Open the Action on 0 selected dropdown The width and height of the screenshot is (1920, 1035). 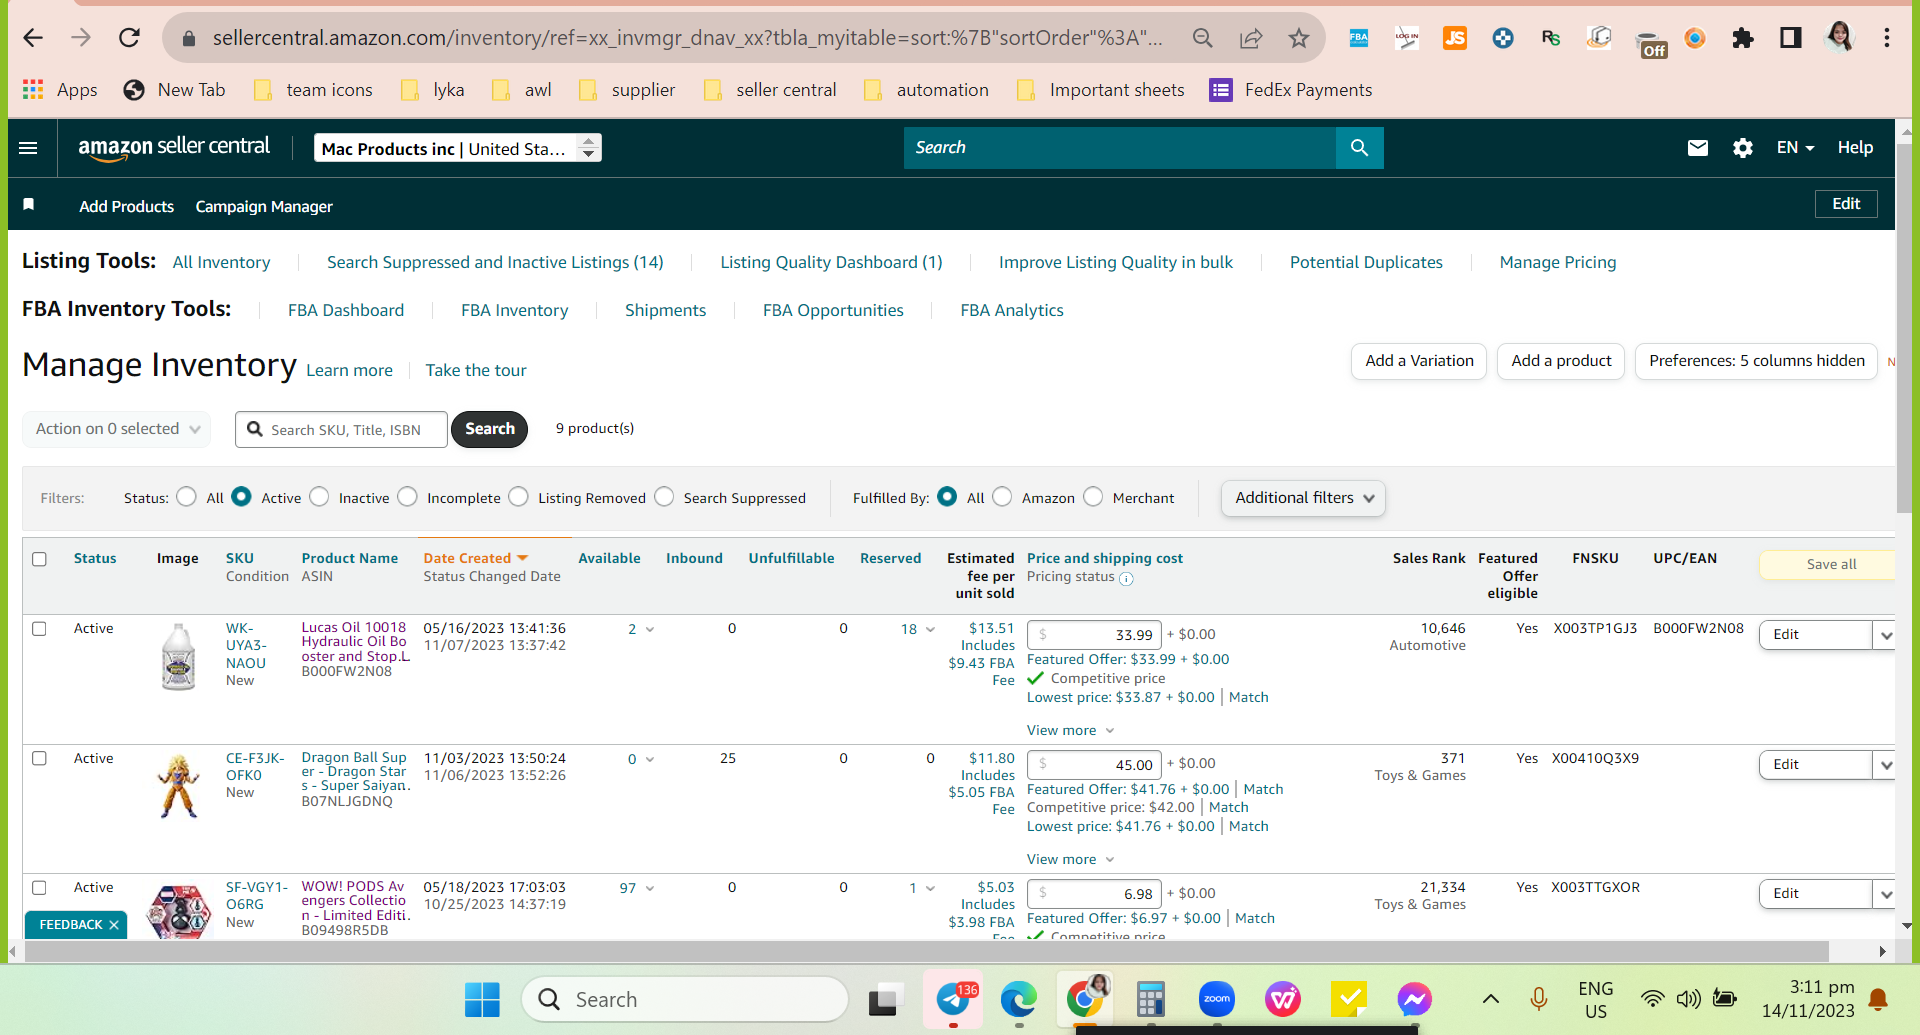click(117, 429)
